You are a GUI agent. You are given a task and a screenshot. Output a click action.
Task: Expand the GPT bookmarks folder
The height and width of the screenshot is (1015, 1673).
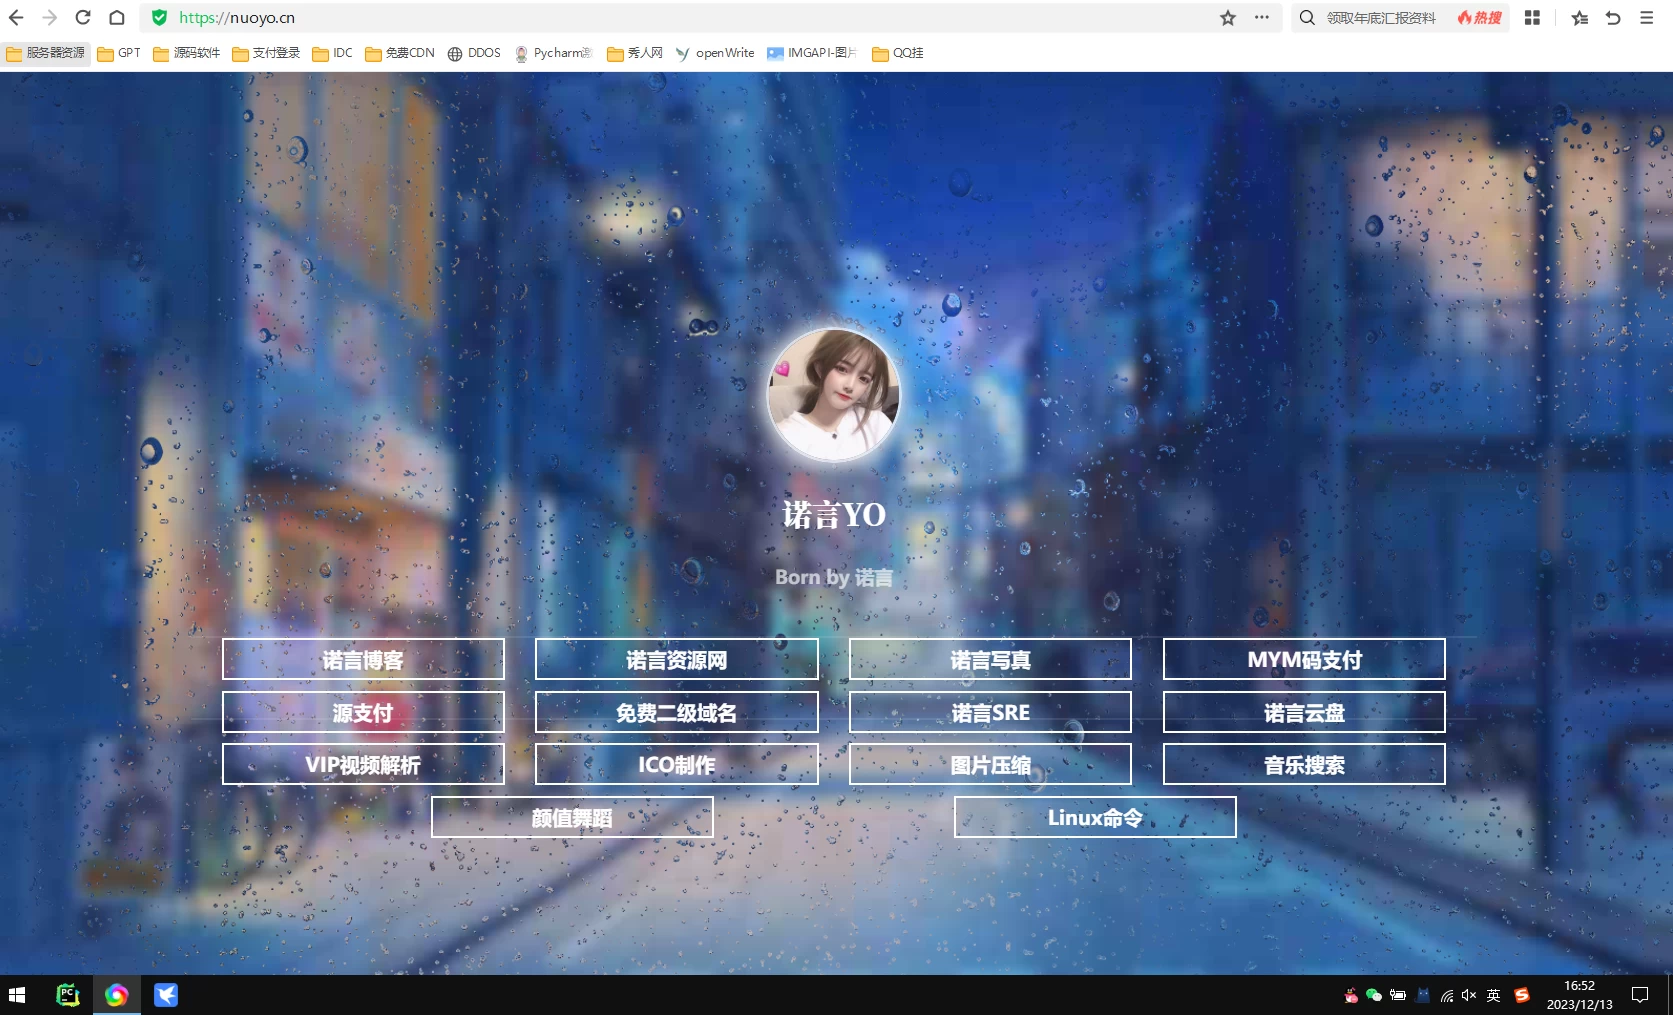pos(119,53)
